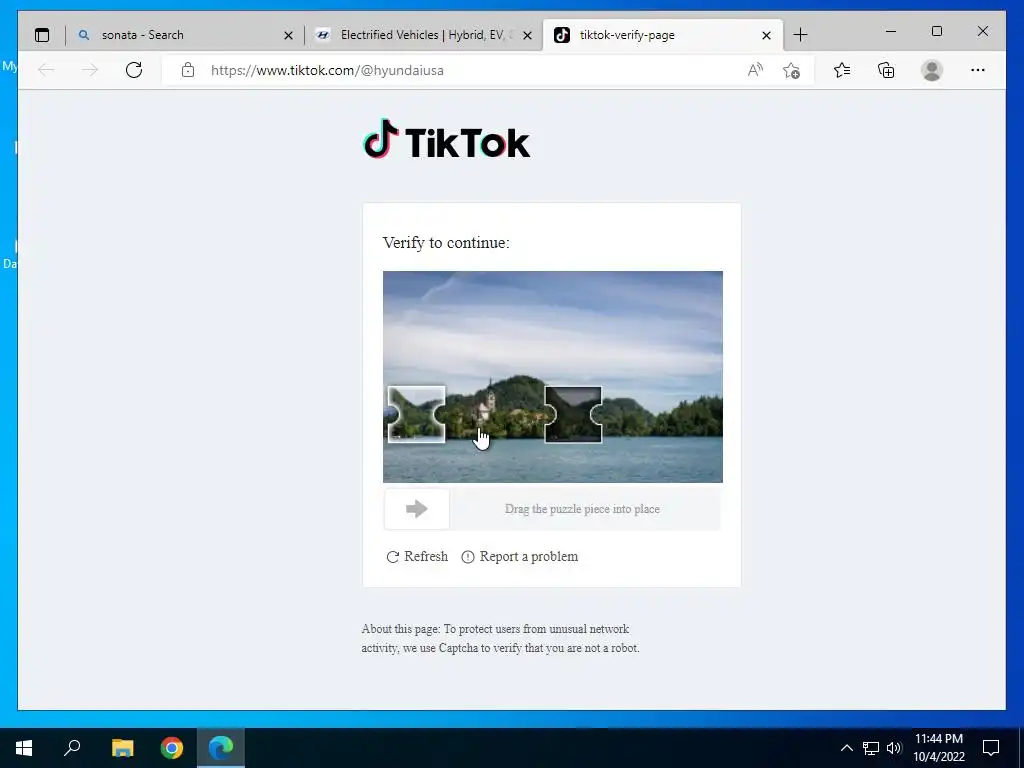
Task: Click the dark puzzle slot
Action: click(573, 414)
